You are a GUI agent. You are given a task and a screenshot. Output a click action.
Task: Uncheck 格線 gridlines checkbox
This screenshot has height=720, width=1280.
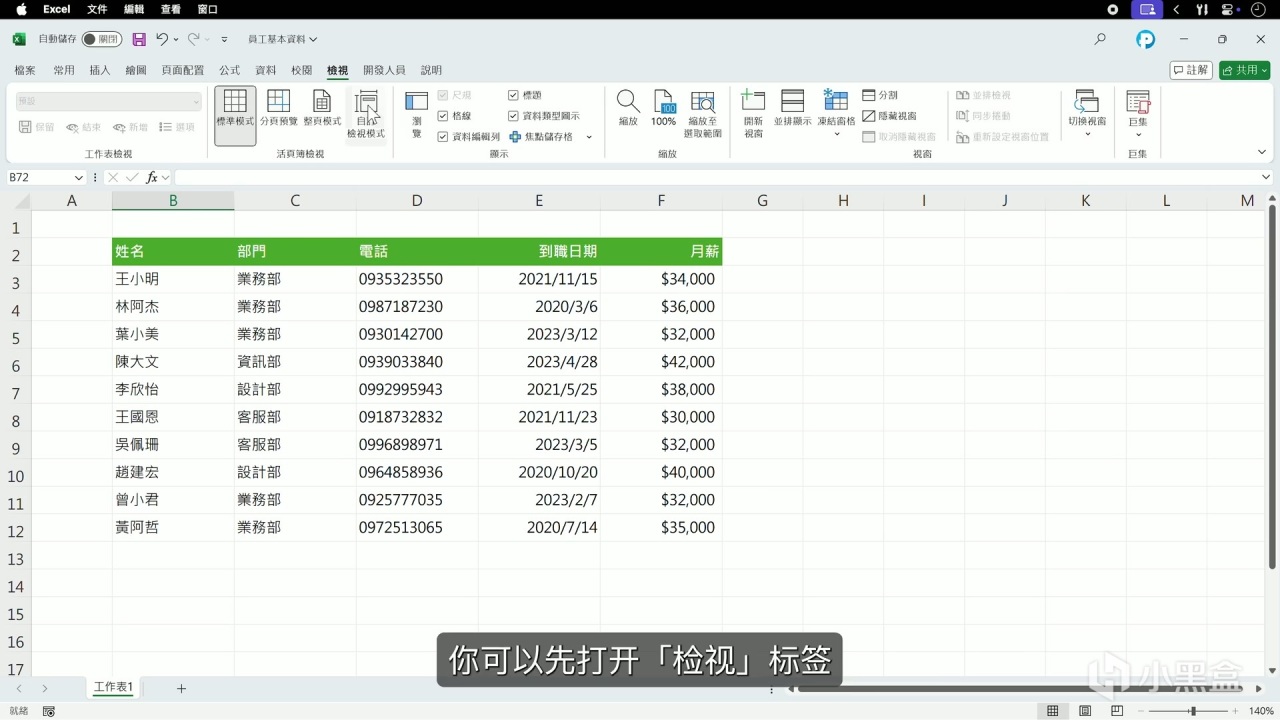[443, 116]
